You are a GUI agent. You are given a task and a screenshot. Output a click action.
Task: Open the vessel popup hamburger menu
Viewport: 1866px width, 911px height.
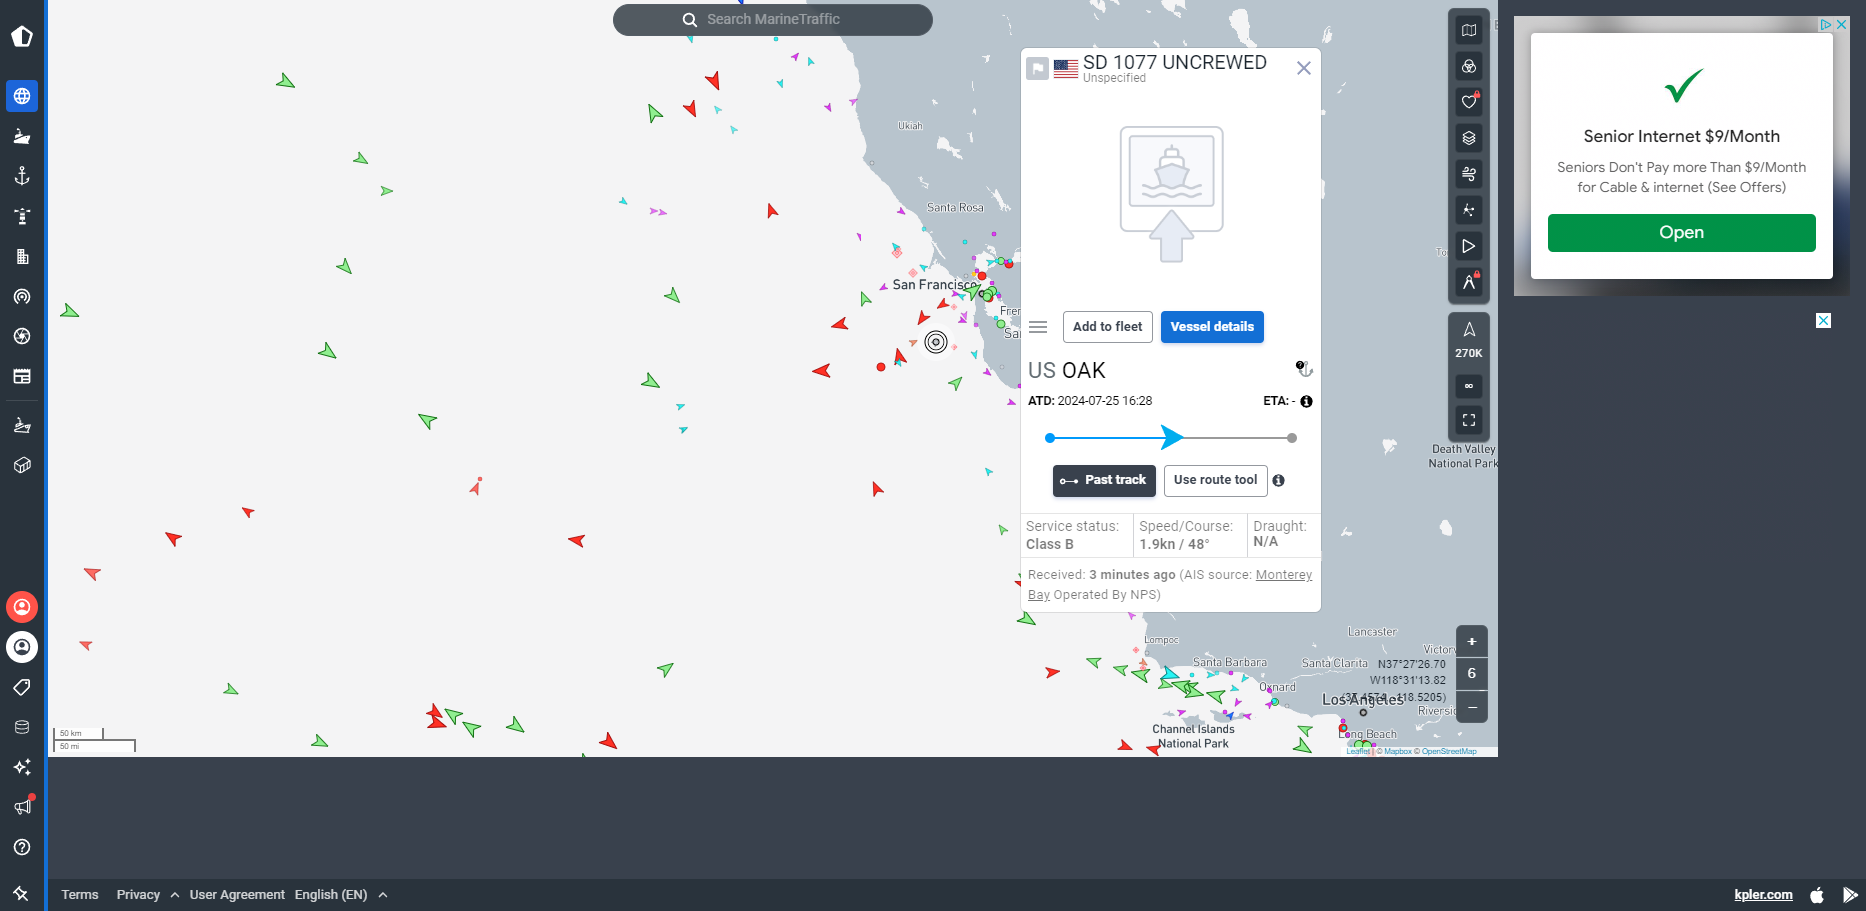click(x=1038, y=327)
